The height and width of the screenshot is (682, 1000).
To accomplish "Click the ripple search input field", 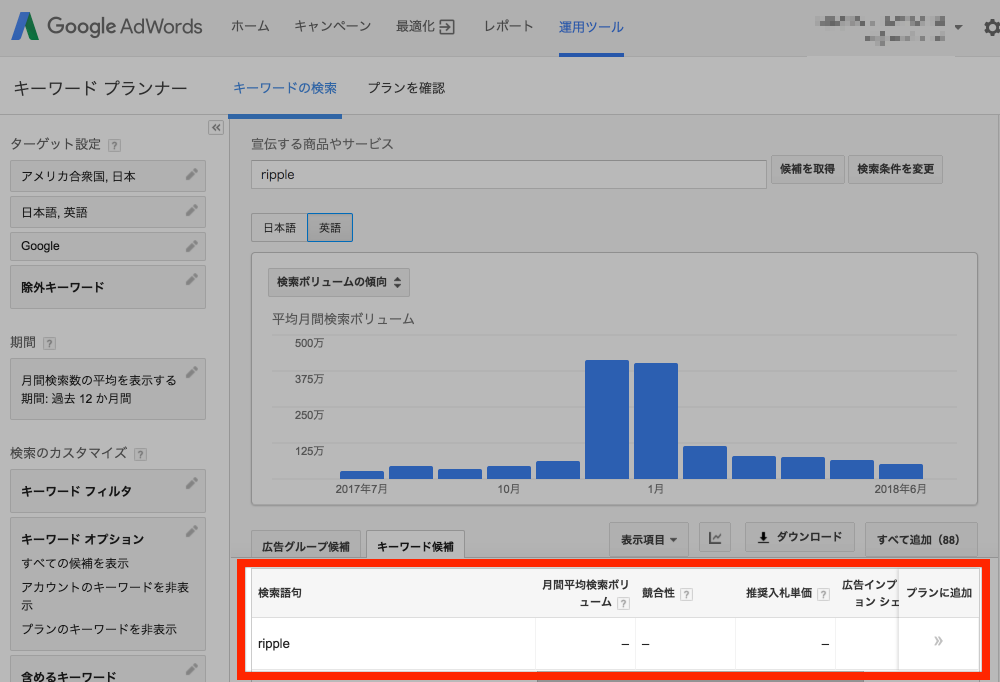I will tap(509, 174).
